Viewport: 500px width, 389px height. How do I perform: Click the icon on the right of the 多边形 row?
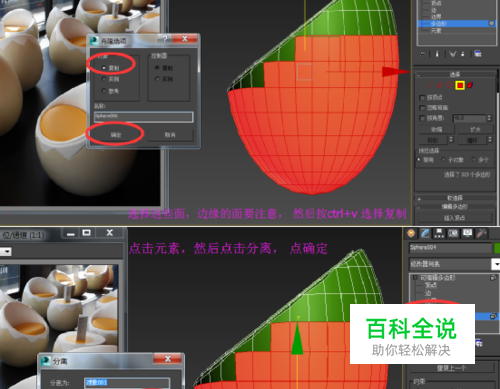coord(491,23)
